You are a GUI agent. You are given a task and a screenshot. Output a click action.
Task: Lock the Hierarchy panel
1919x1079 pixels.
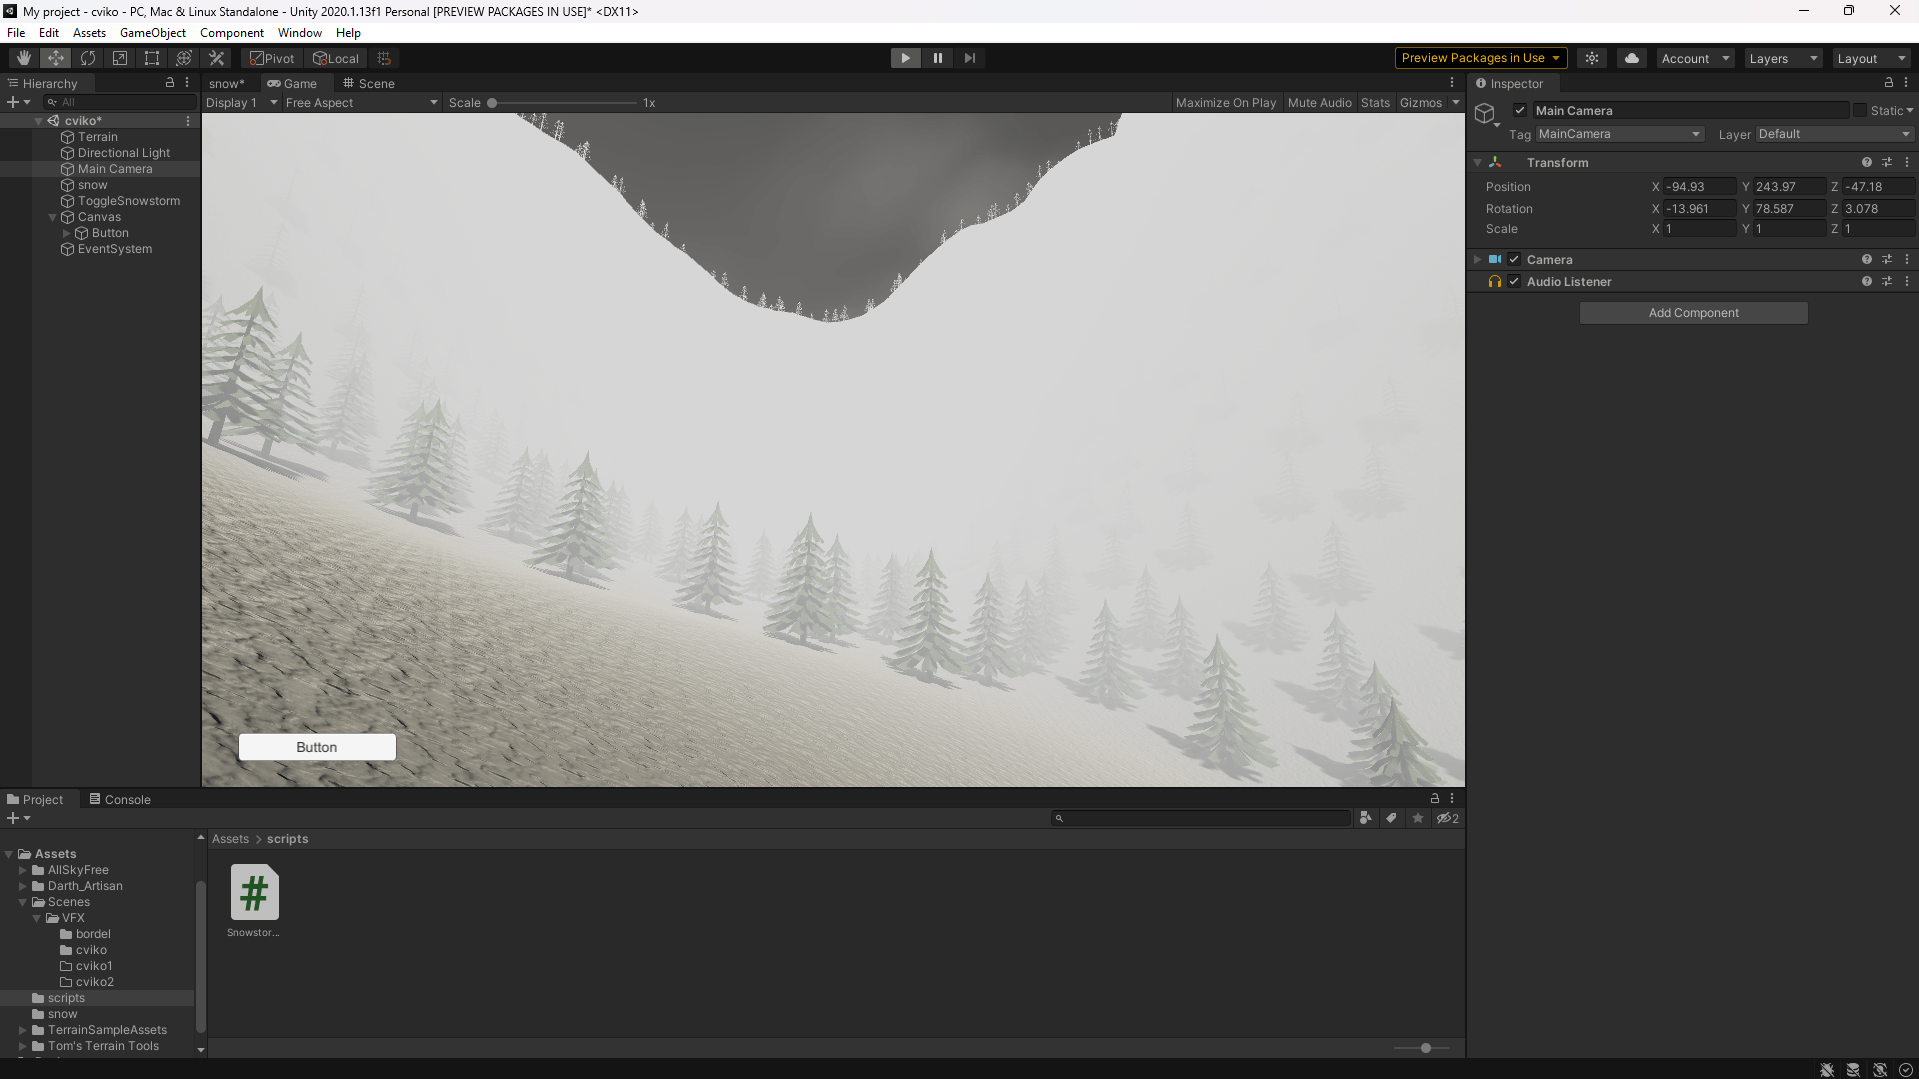coord(170,83)
